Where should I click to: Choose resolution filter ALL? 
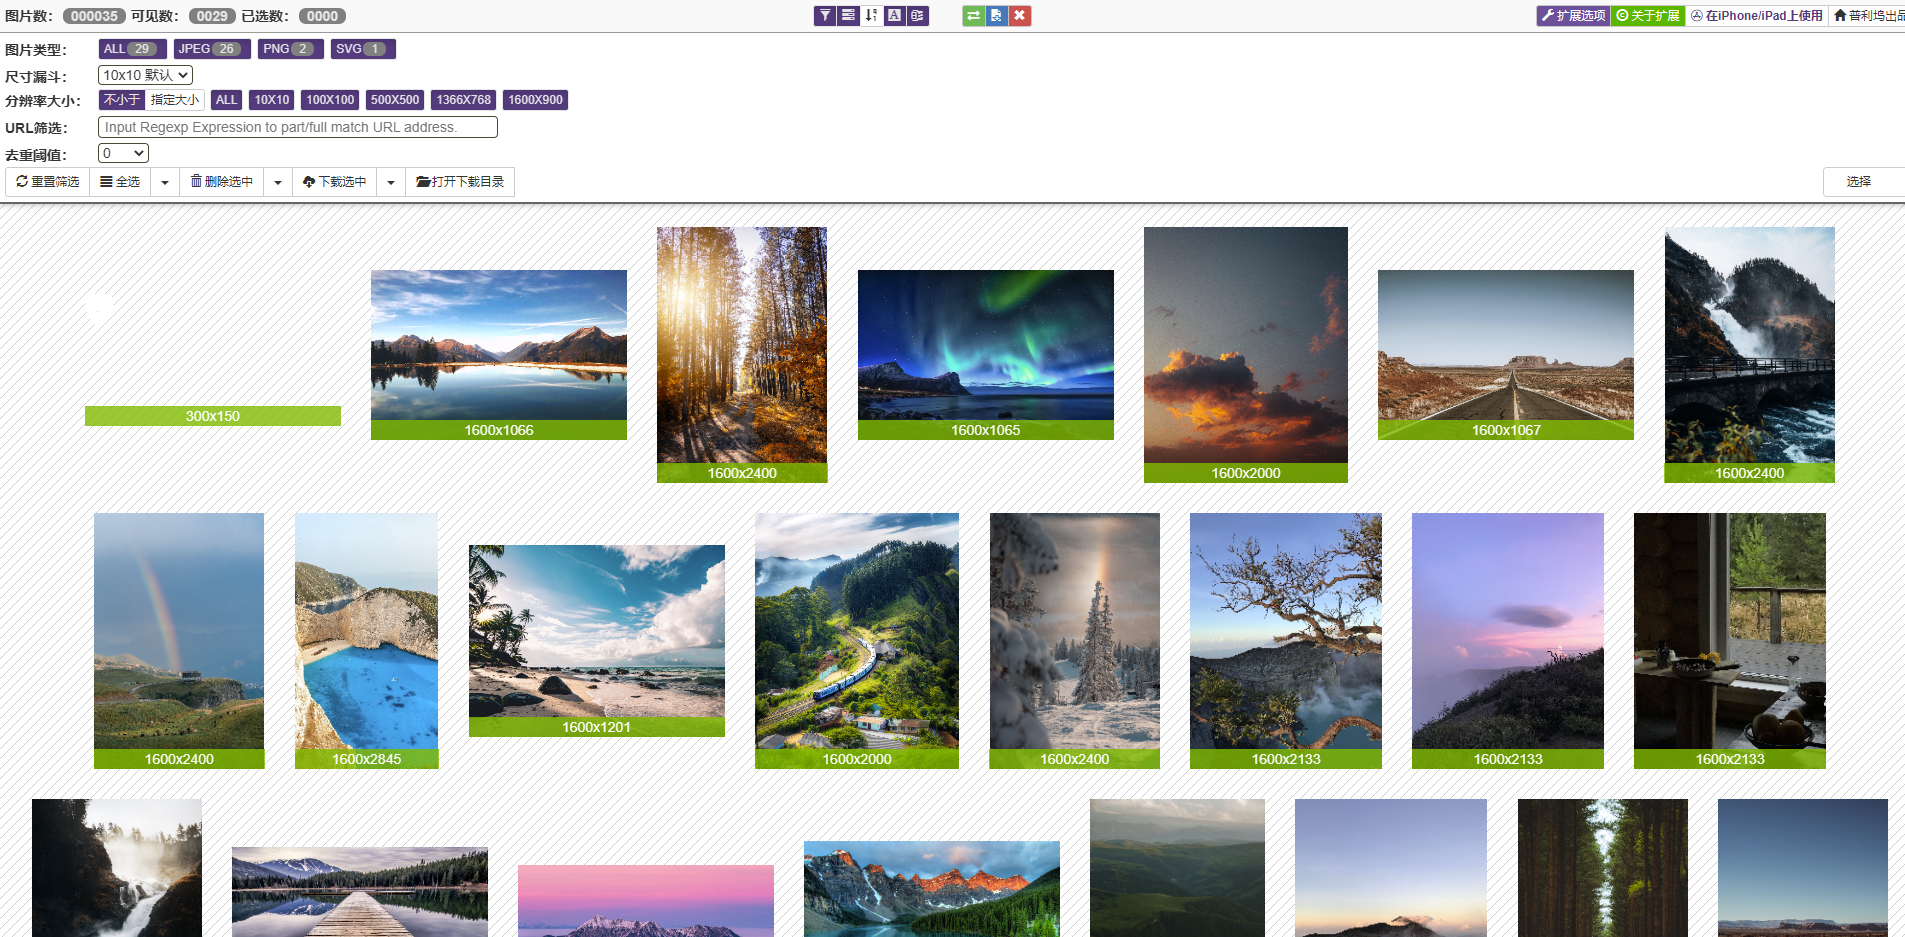227,100
